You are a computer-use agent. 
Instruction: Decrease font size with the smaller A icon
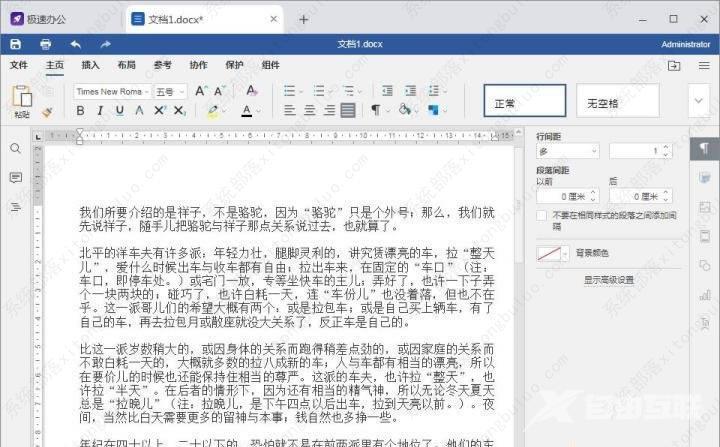(219, 91)
